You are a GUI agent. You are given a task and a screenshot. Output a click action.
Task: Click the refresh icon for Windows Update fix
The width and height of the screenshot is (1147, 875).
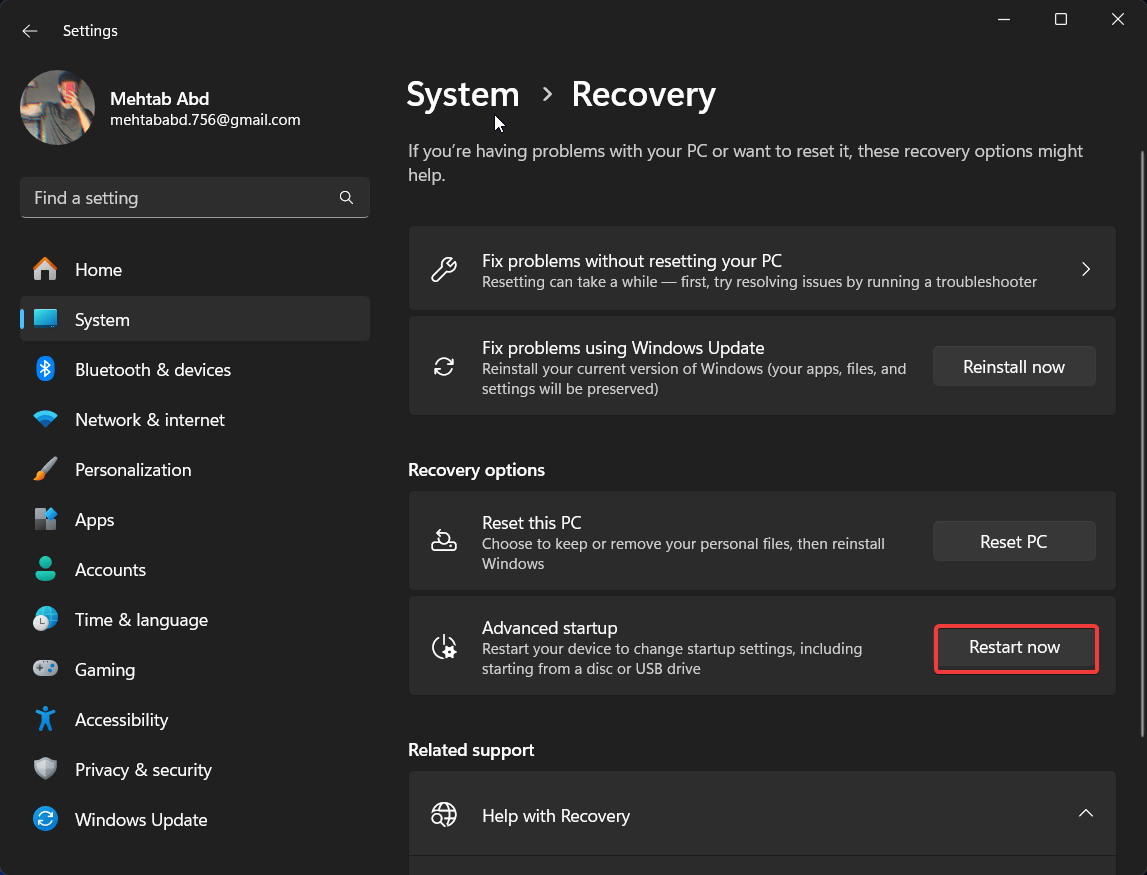tap(444, 367)
